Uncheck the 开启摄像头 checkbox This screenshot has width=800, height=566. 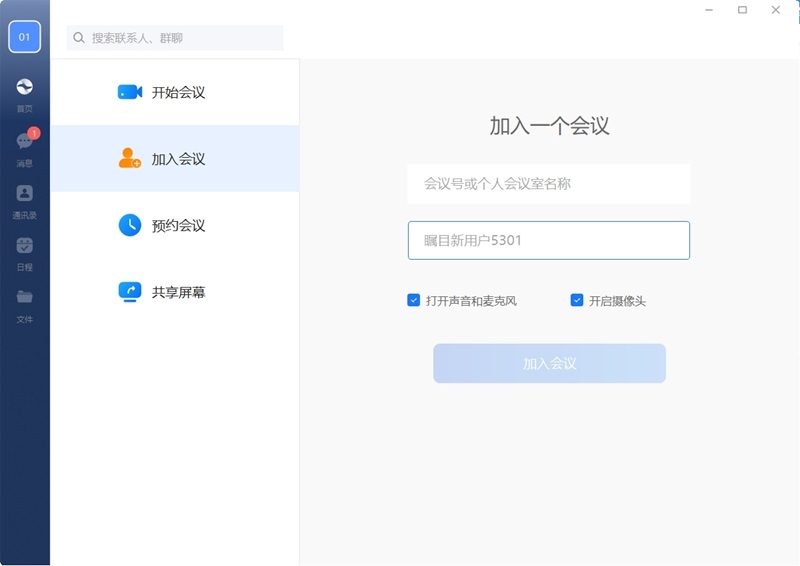[577, 300]
